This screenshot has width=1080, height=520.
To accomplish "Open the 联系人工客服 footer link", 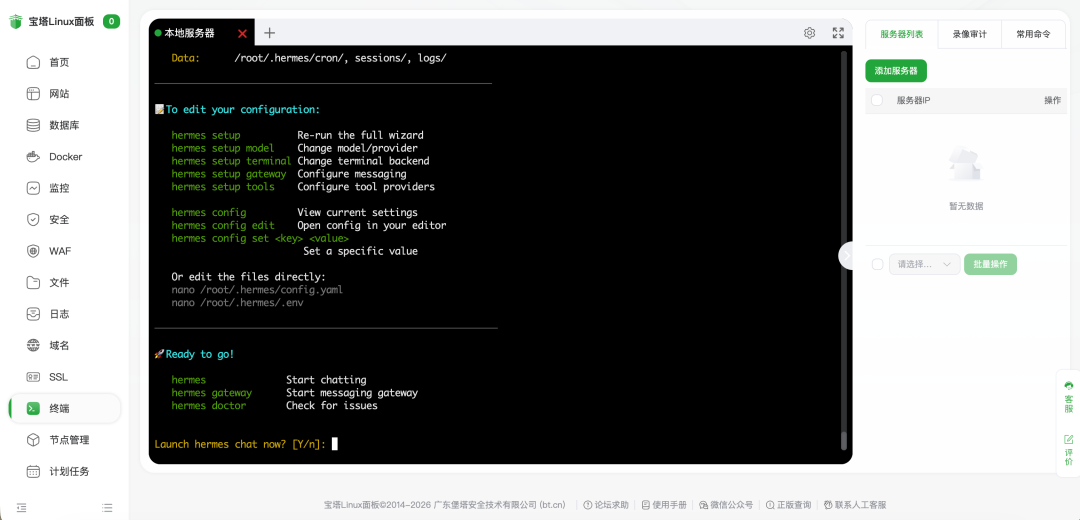I will (855, 505).
